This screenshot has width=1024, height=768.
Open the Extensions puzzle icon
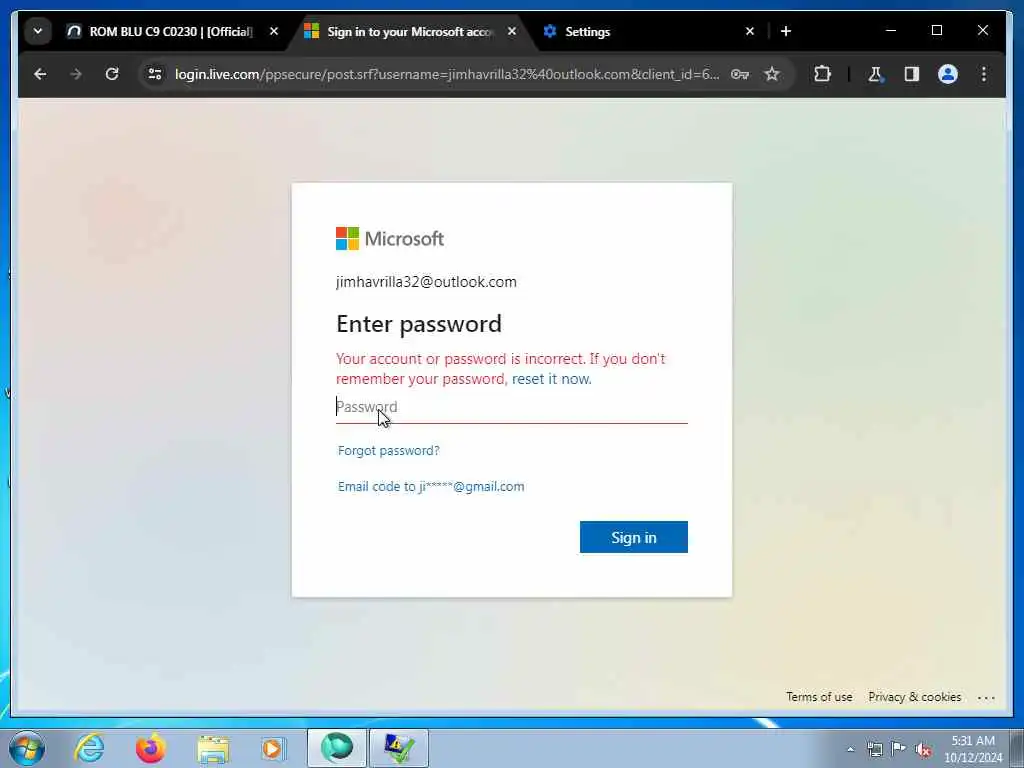coord(822,74)
